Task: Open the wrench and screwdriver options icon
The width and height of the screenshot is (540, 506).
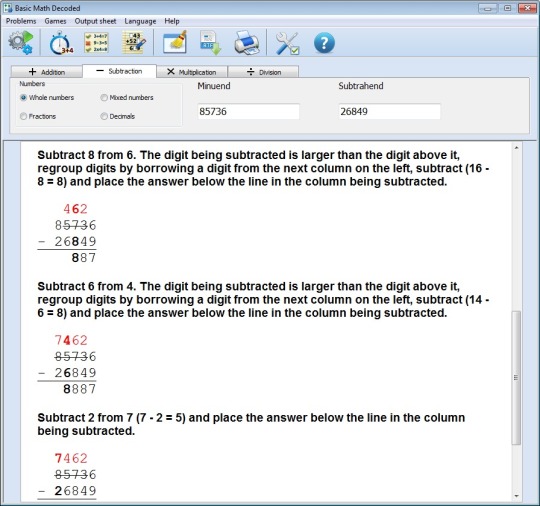Action: click(287, 43)
